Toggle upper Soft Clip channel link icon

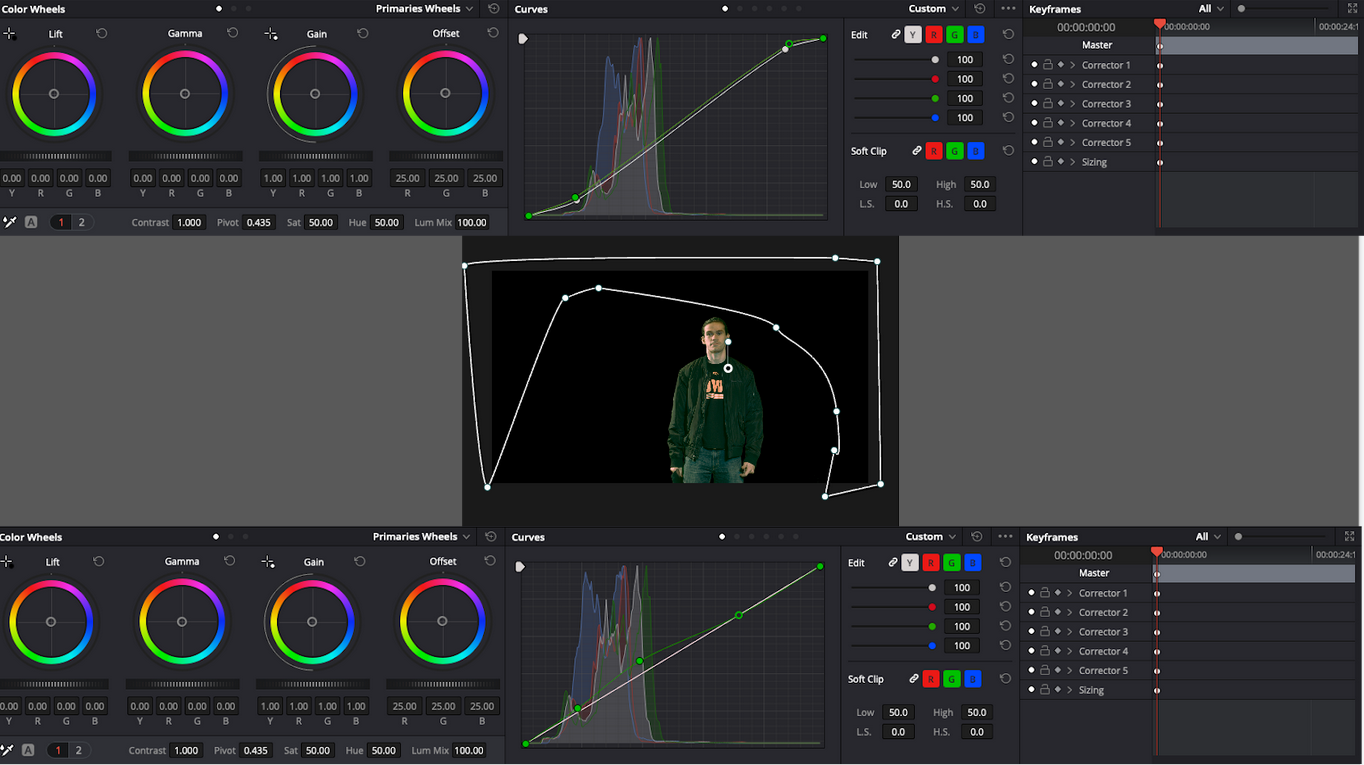click(x=916, y=151)
